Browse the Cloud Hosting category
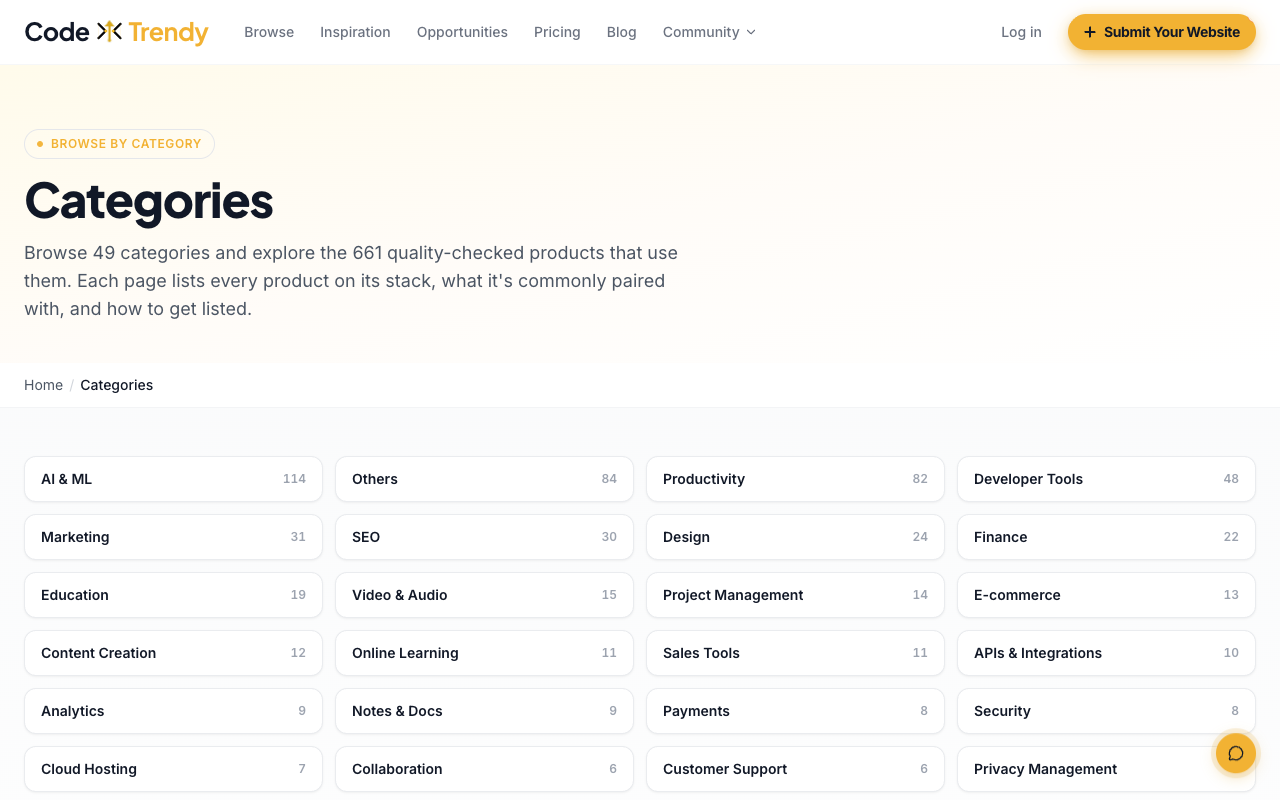The width and height of the screenshot is (1280, 800). click(x=173, y=769)
